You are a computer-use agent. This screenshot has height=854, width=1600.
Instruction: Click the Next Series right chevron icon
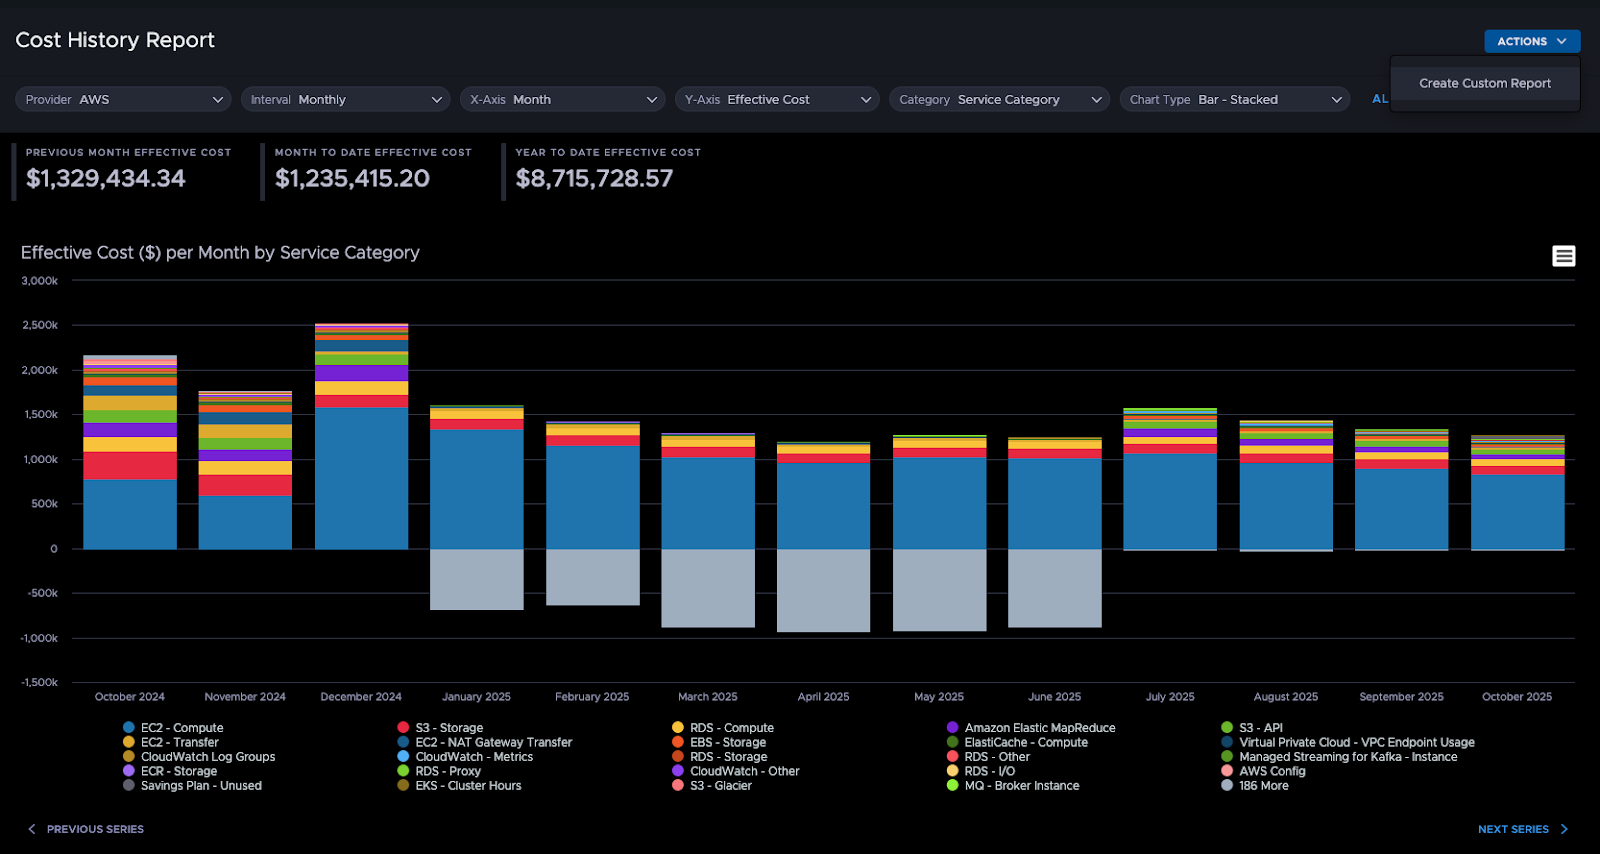tap(1564, 829)
